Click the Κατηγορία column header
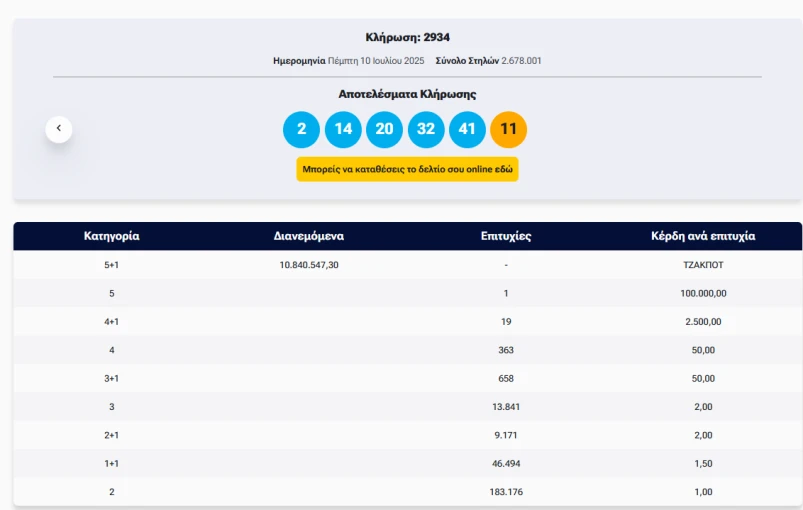 pos(112,236)
